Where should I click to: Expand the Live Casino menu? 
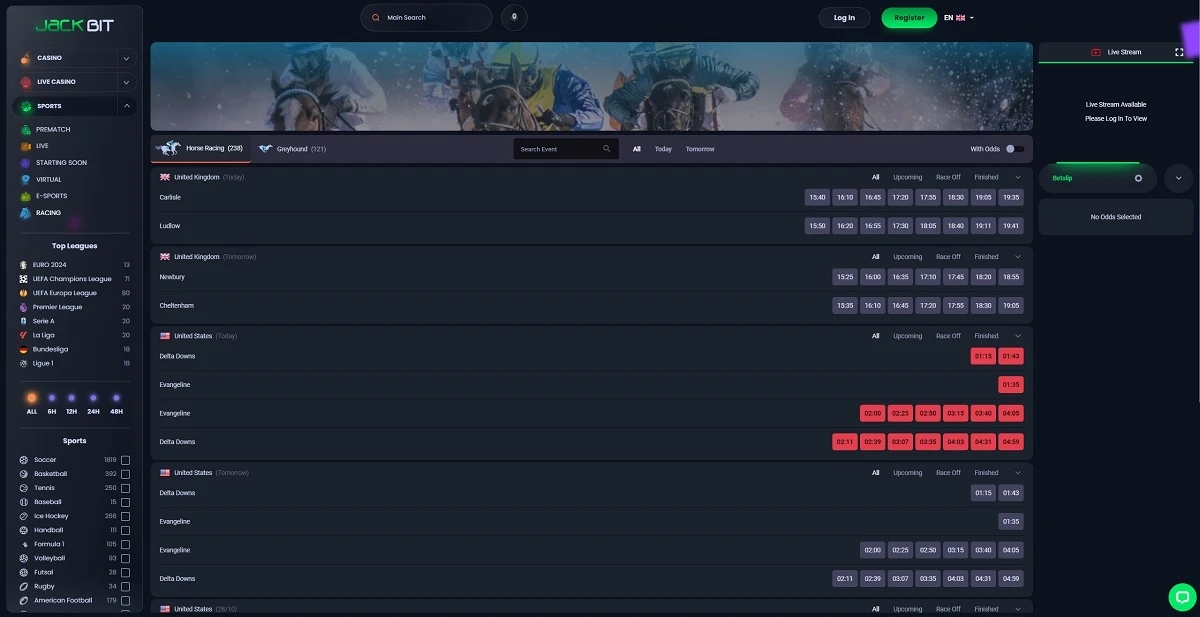pyautogui.click(x=126, y=82)
